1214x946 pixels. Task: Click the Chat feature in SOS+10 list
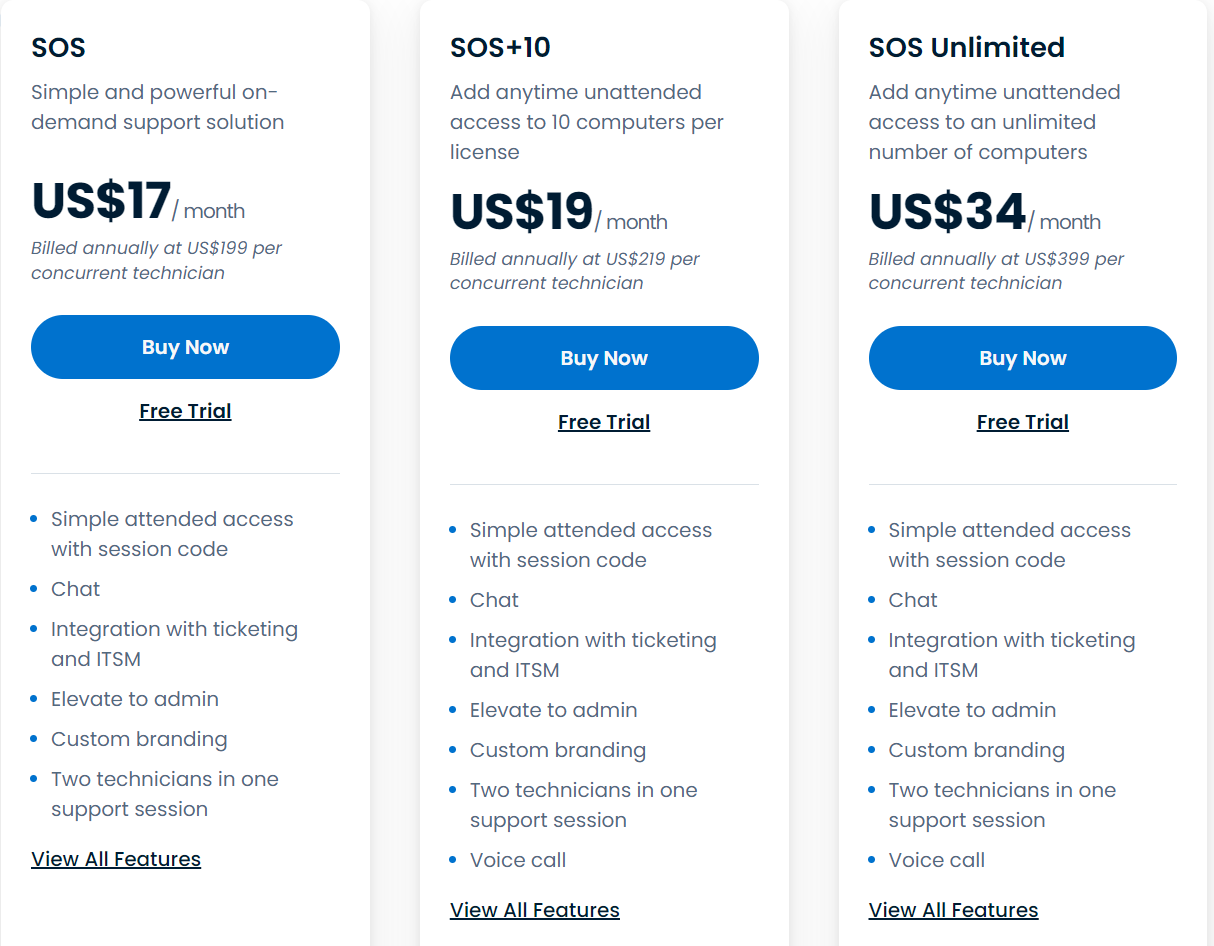click(x=494, y=600)
